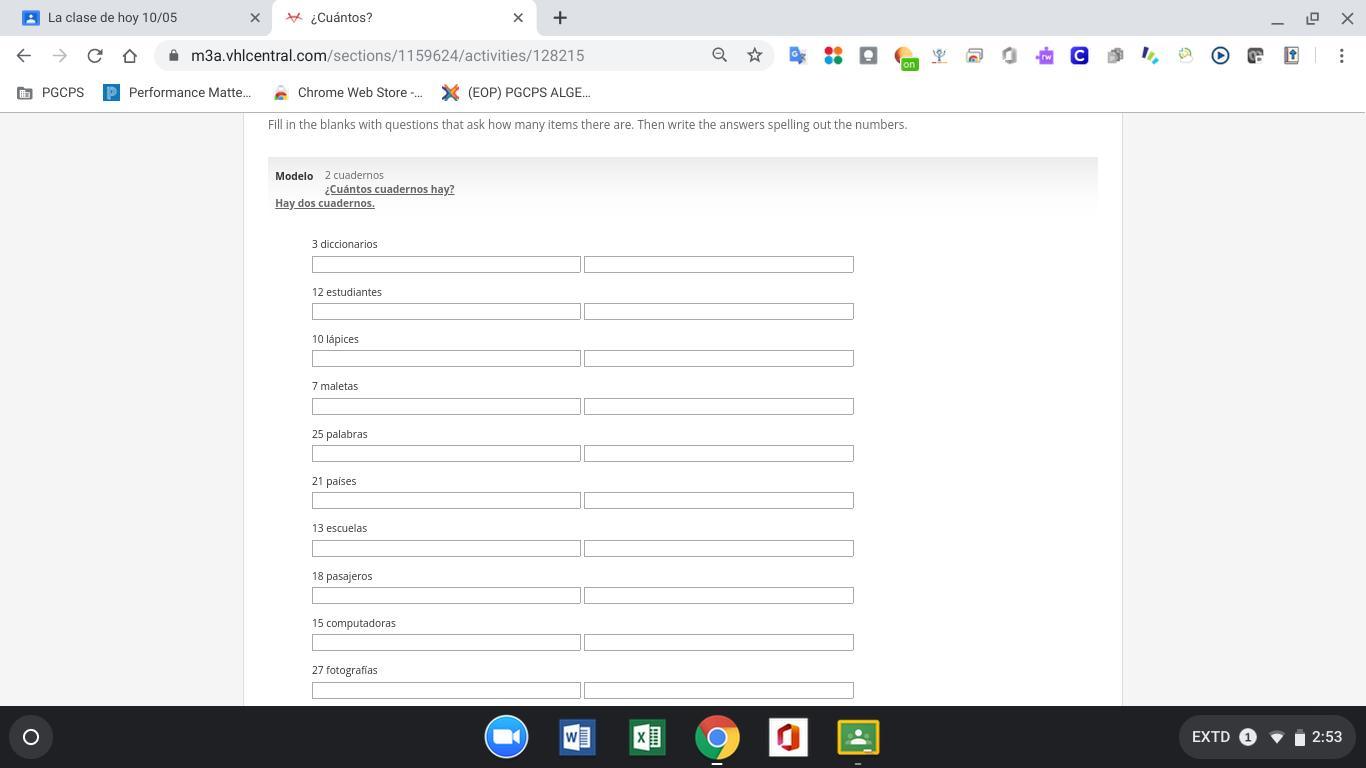Click the question field for 27 fotografías

click(446, 690)
